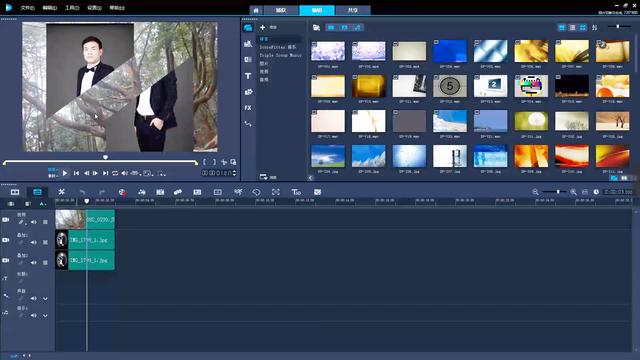Open the Auto Music icon
The image size is (640, 360).
pyautogui.click(x=160, y=192)
